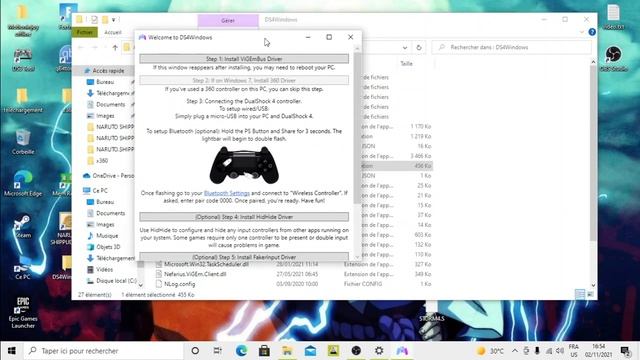Click the Rechercher dans DS4Windows search field

[512, 47]
